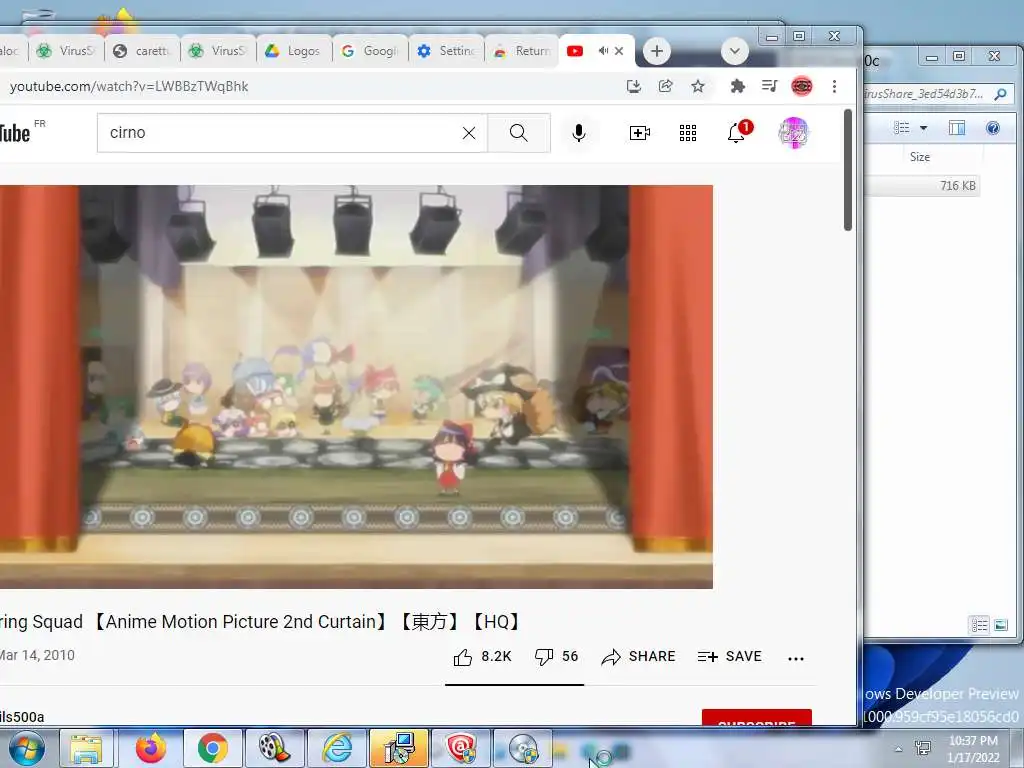Click SAVE to add video to playlist
Screen dimensions: 1024x768
(x=729, y=657)
